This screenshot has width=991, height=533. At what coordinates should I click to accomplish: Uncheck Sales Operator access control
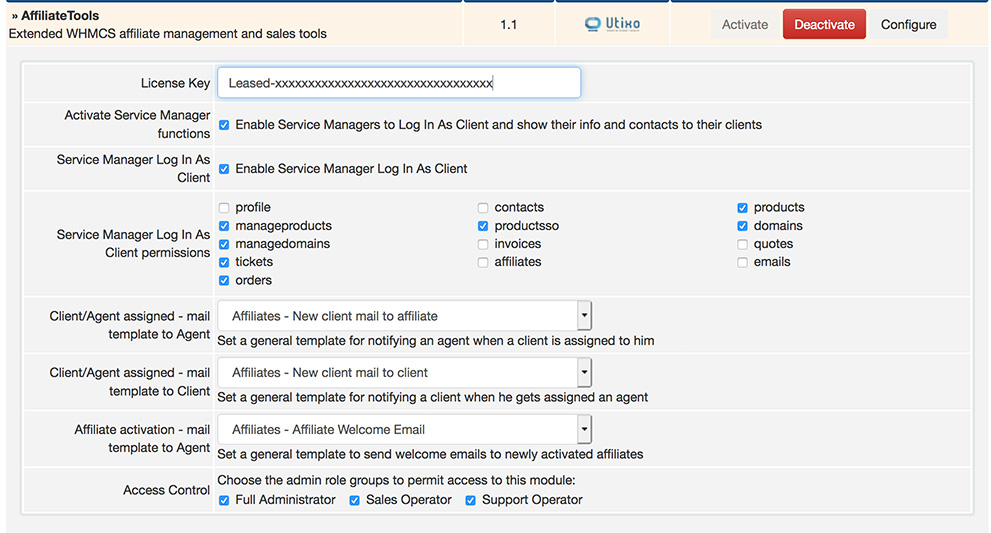(354, 500)
